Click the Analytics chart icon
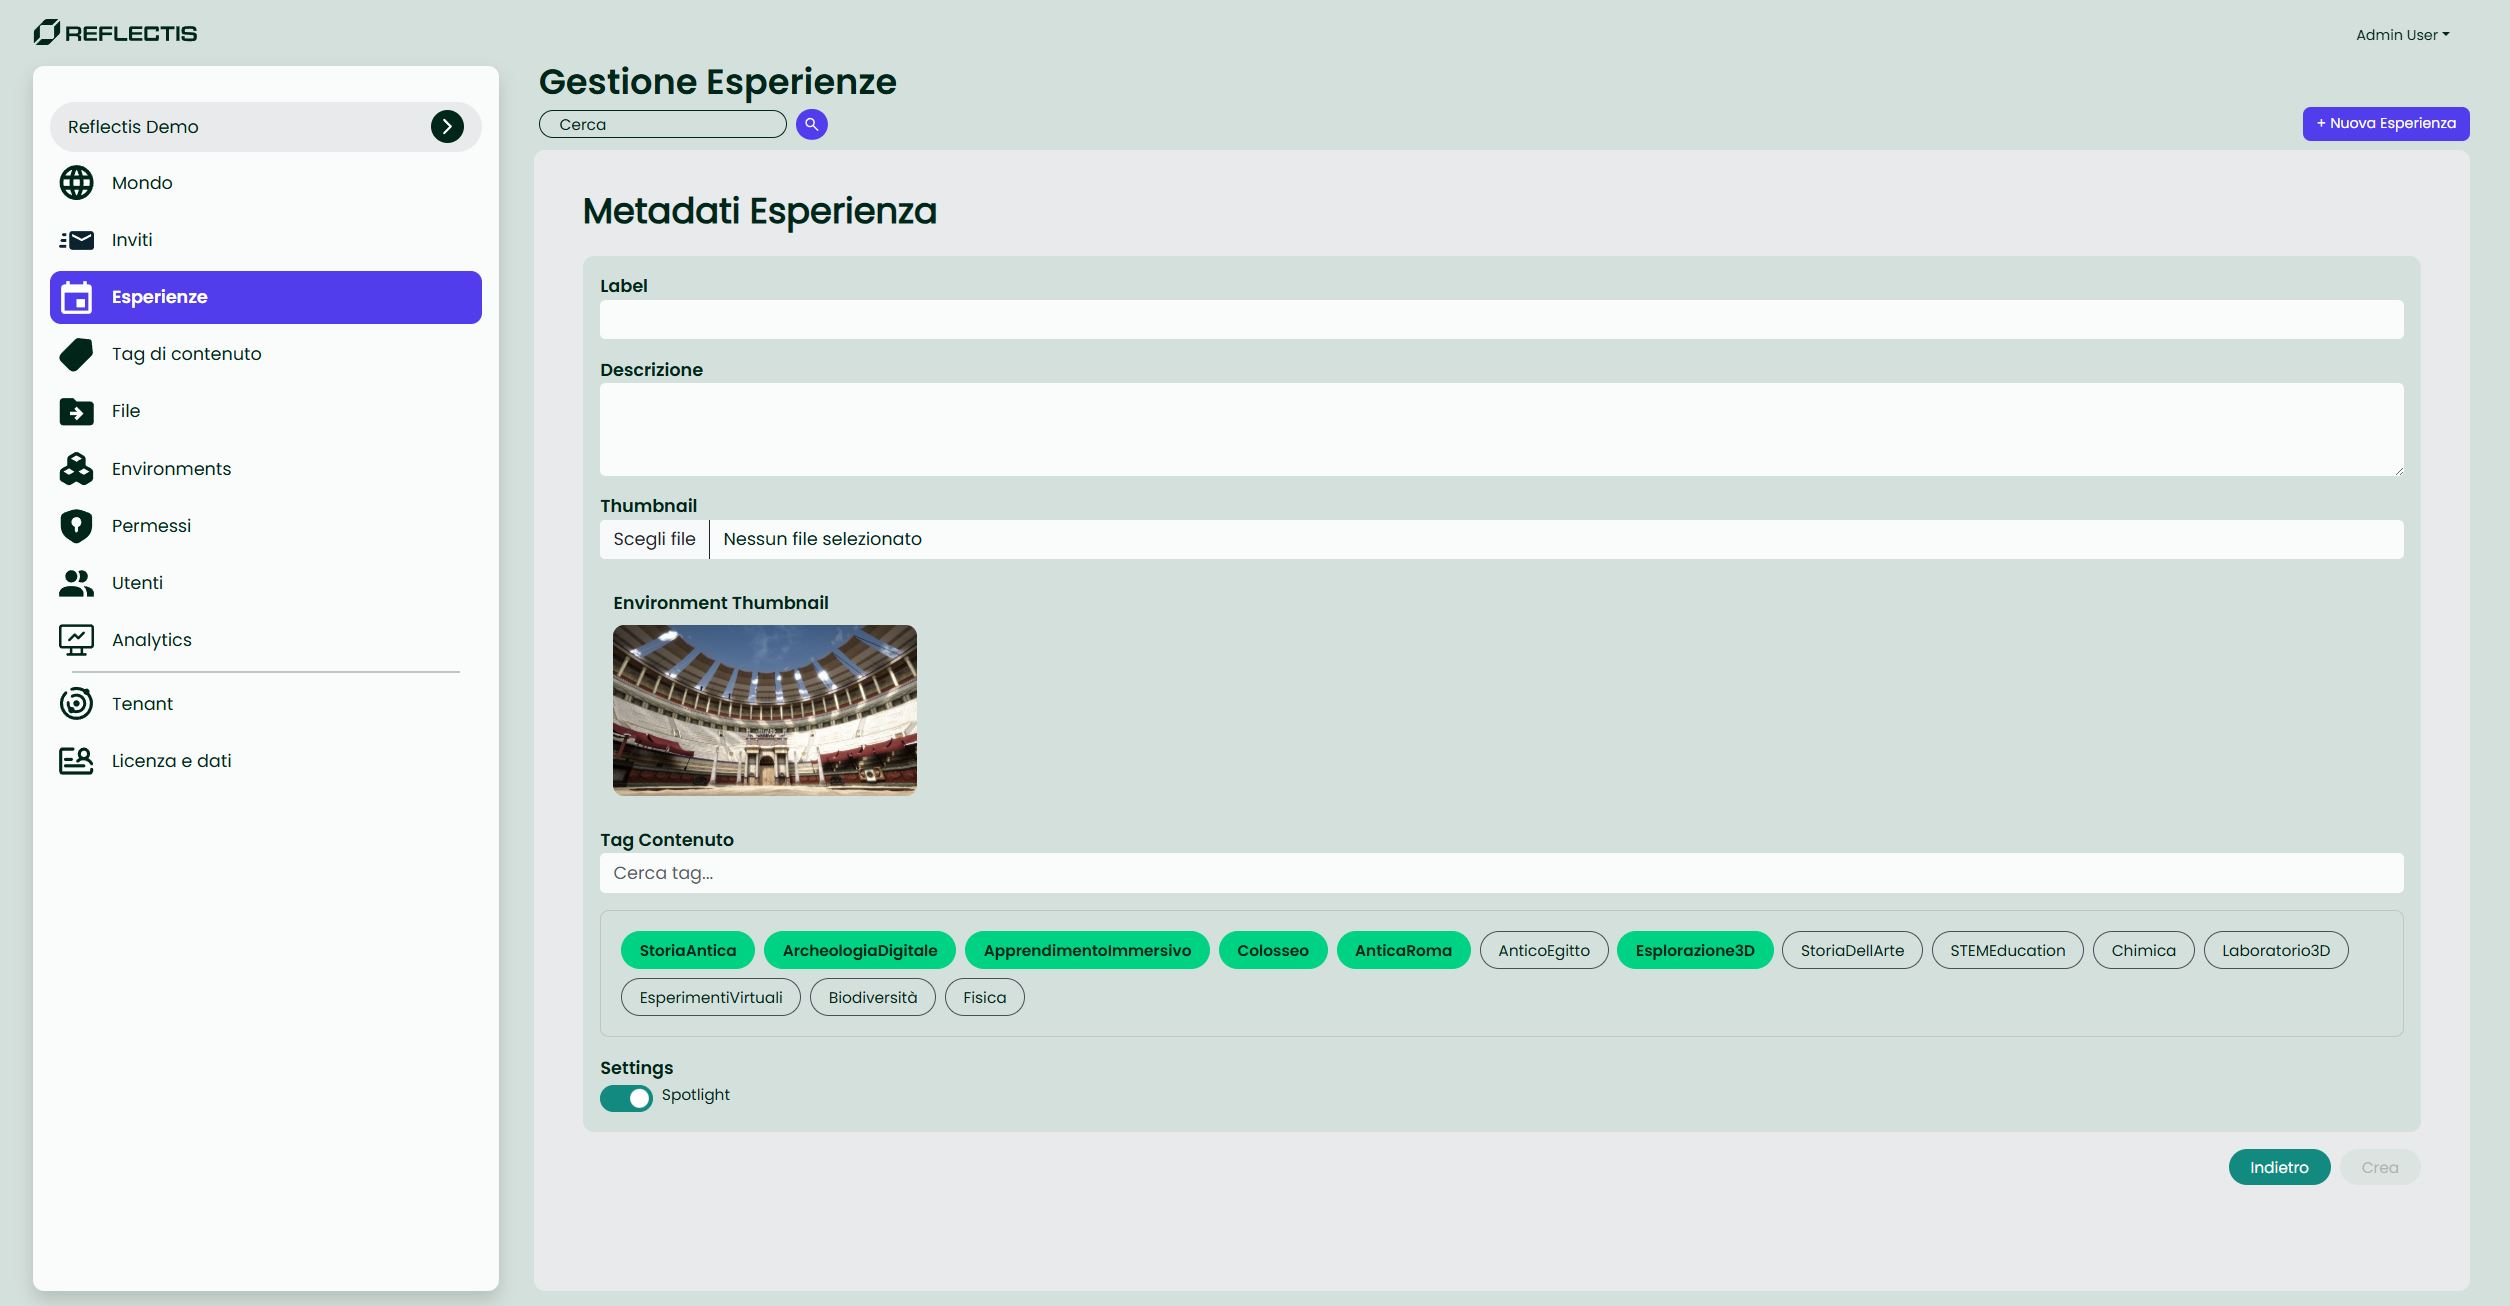The height and width of the screenshot is (1306, 2510). pyautogui.click(x=76, y=639)
